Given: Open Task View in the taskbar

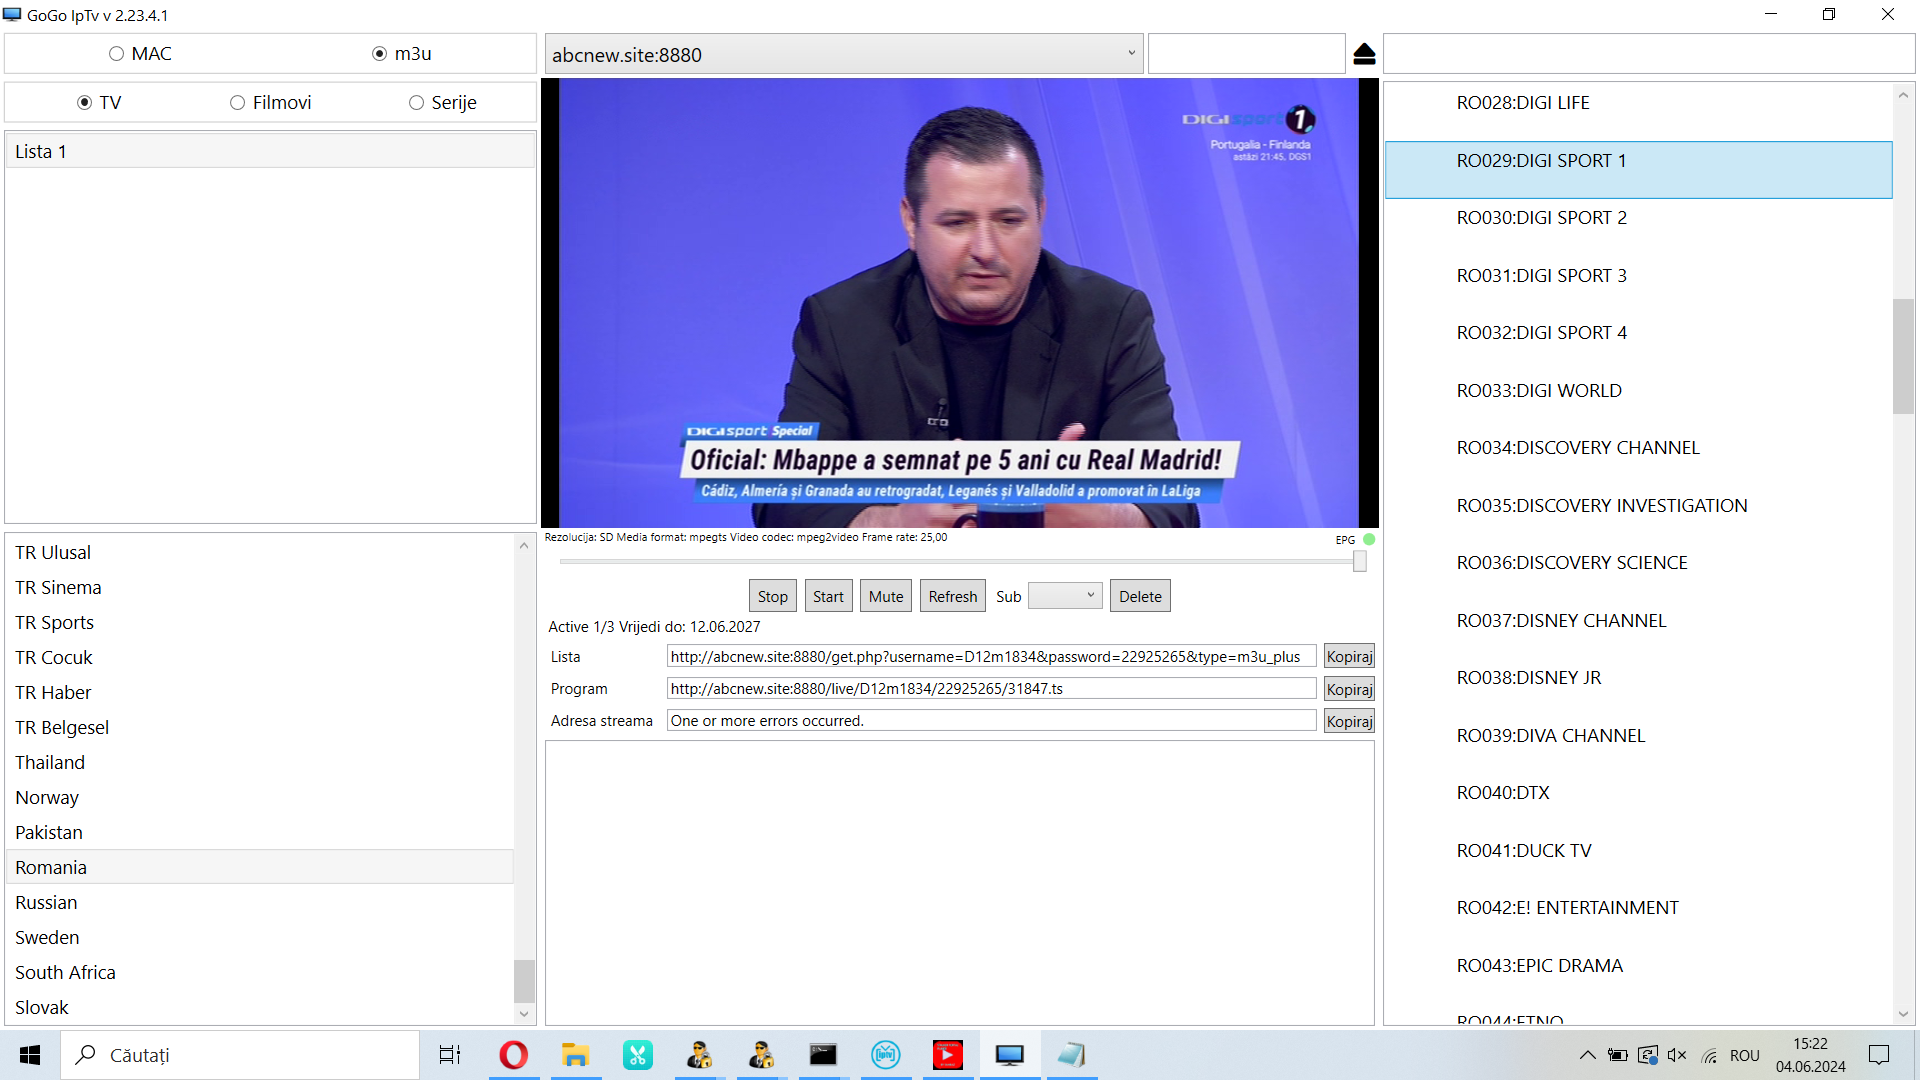Looking at the screenshot, I should [x=450, y=1055].
